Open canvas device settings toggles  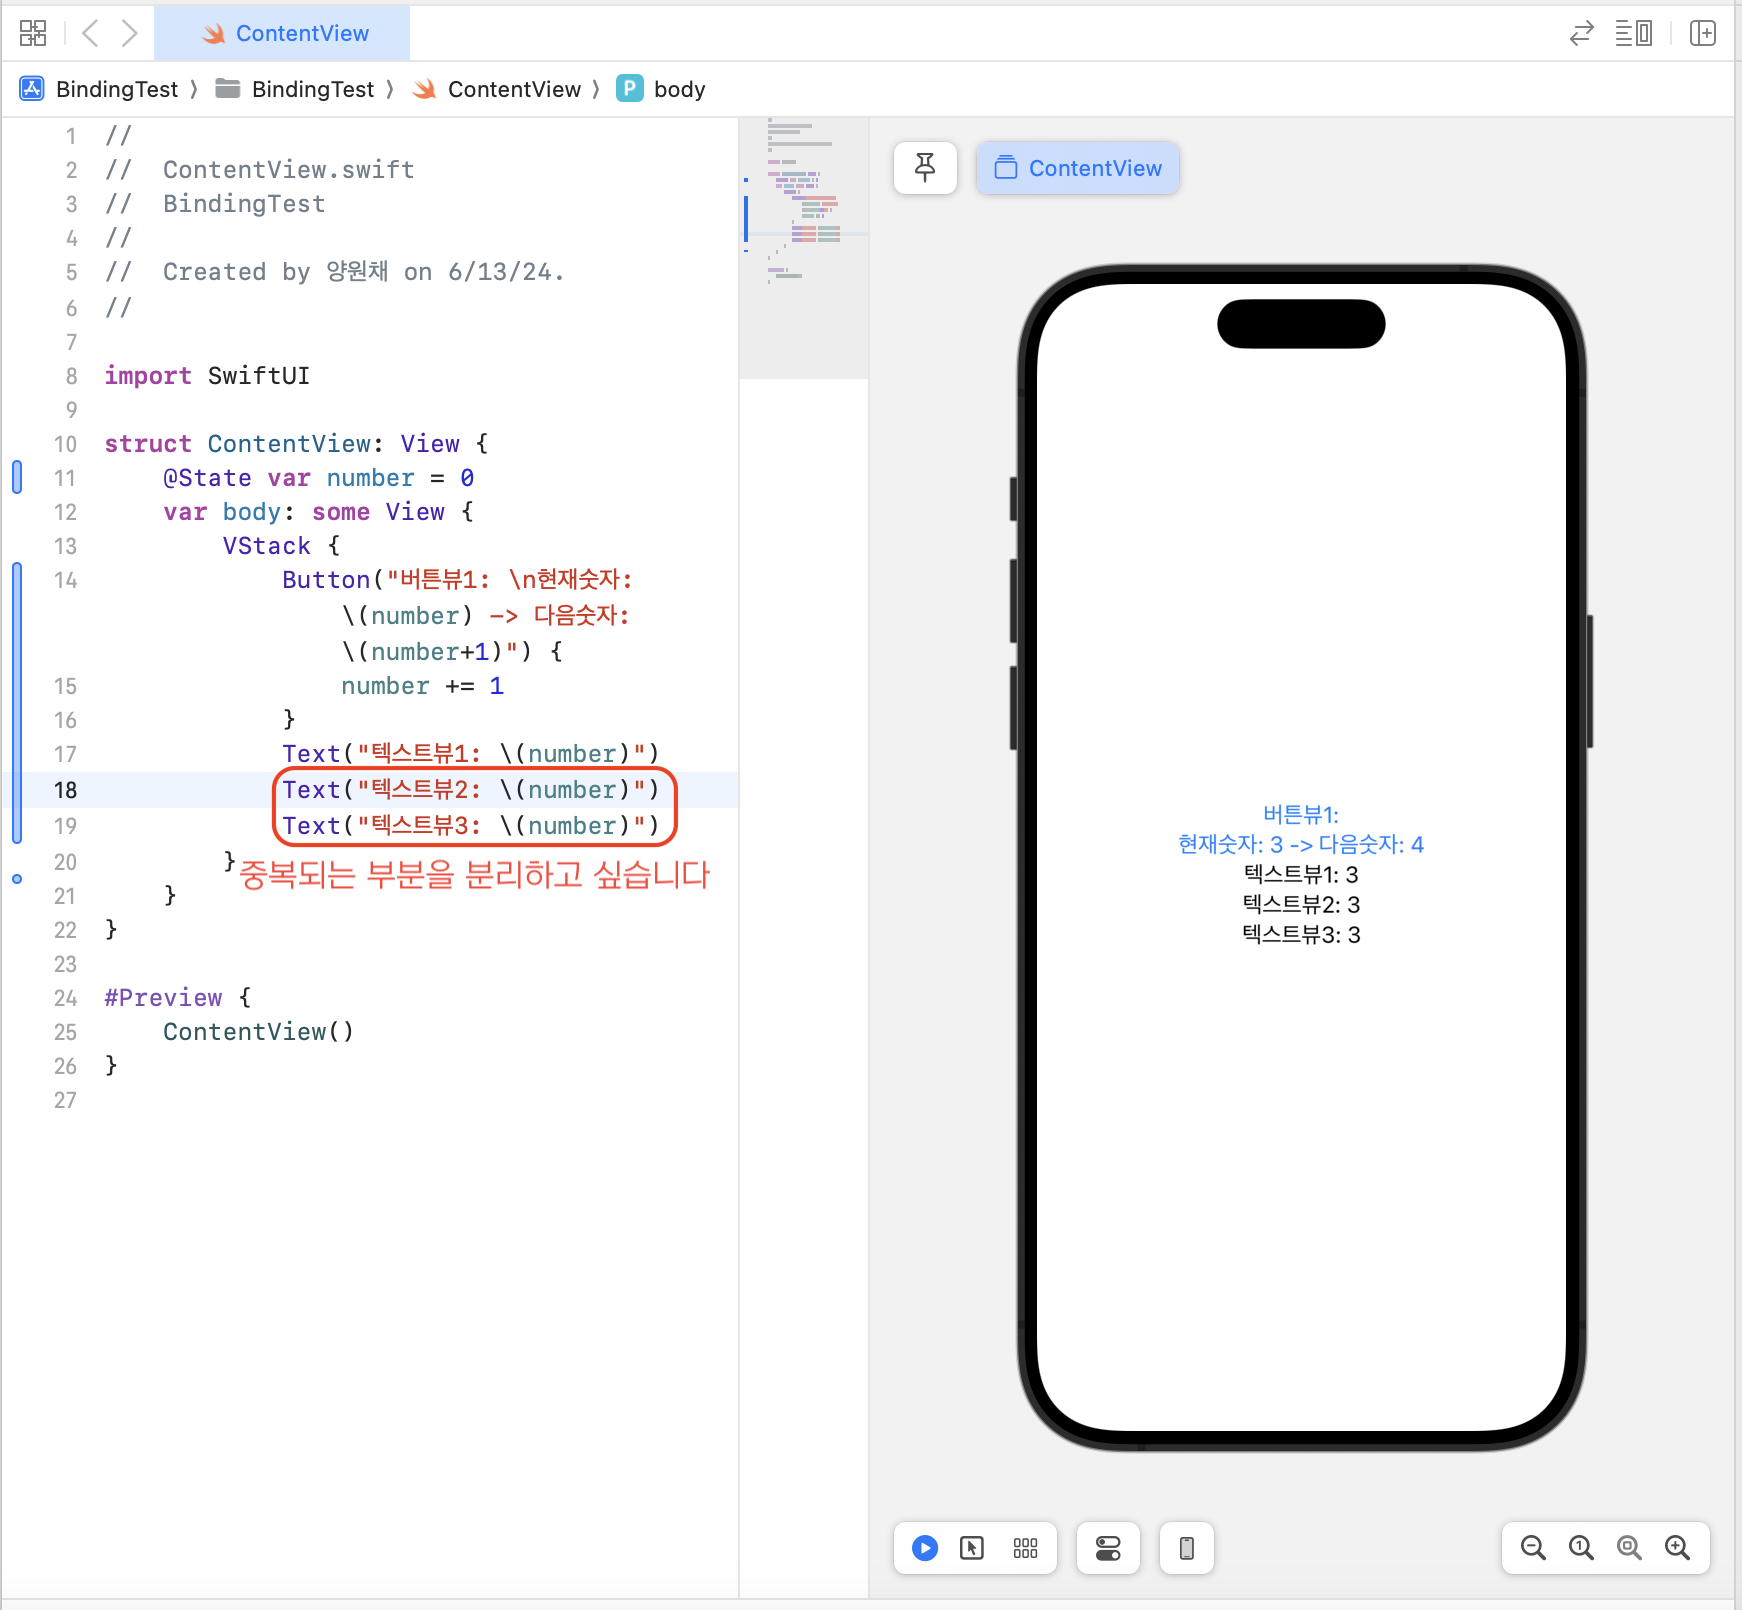point(1108,1548)
